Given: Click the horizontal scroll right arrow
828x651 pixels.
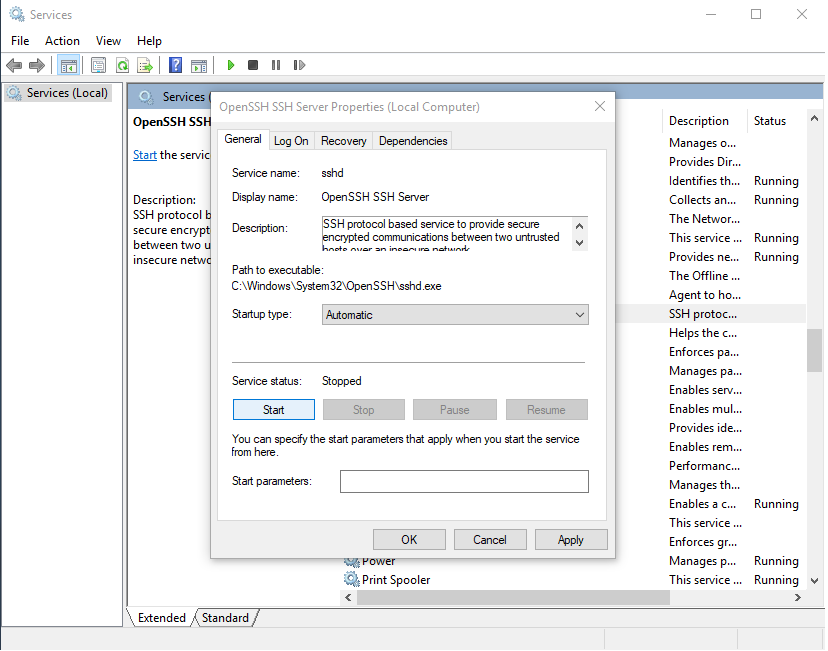Looking at the screenshot, I should [797, 598].
